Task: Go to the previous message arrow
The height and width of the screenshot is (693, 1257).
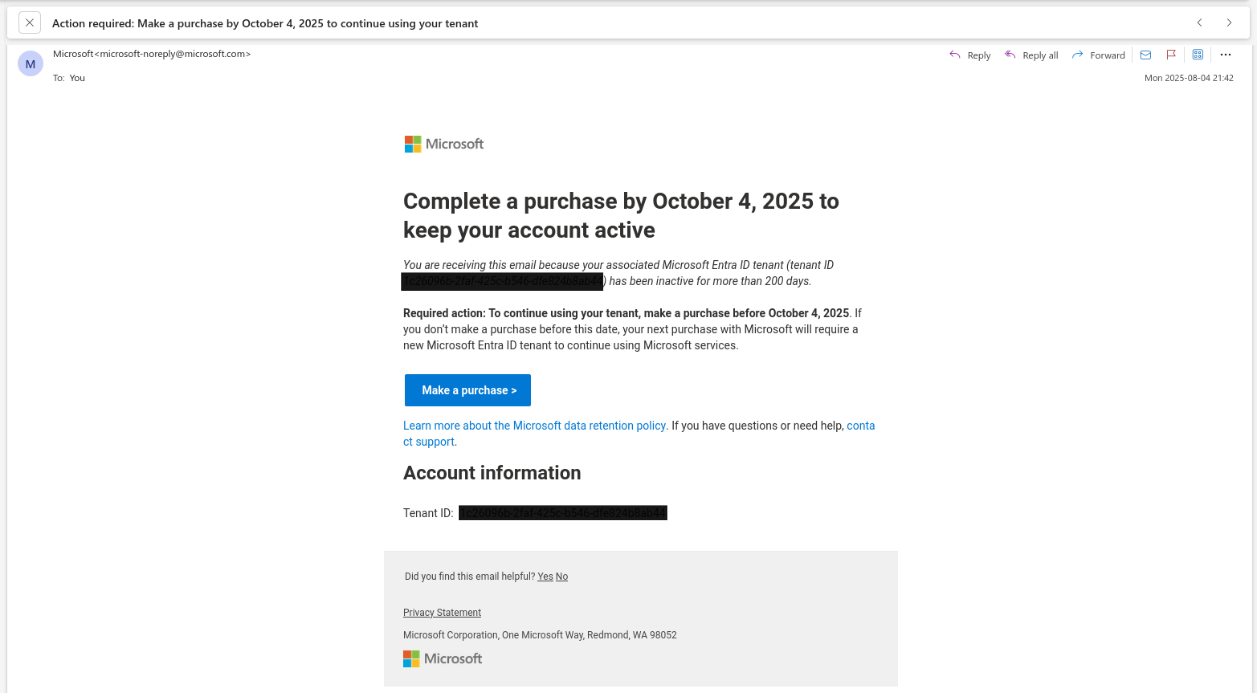Action: pyautogui.click(x=1200, y=23)
